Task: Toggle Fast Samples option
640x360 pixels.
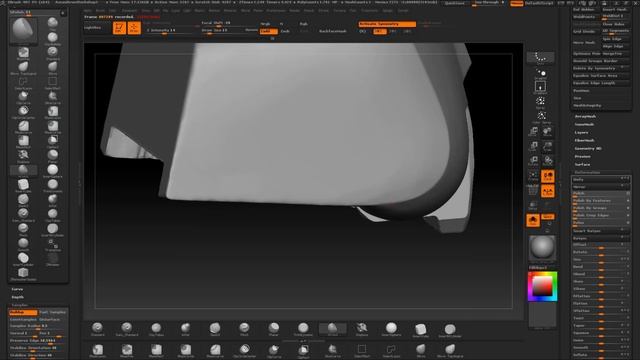Action: [x=52, y=312]
